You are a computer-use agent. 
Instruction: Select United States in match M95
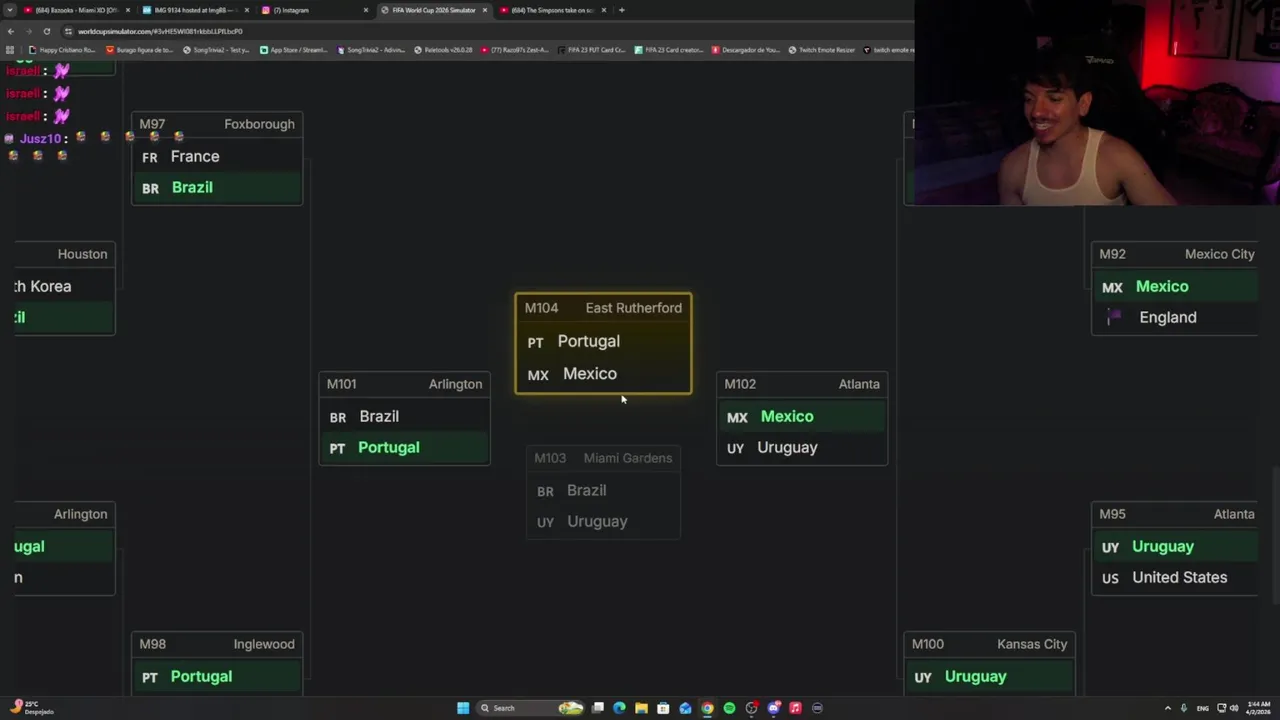click(x=1175, y=577)
